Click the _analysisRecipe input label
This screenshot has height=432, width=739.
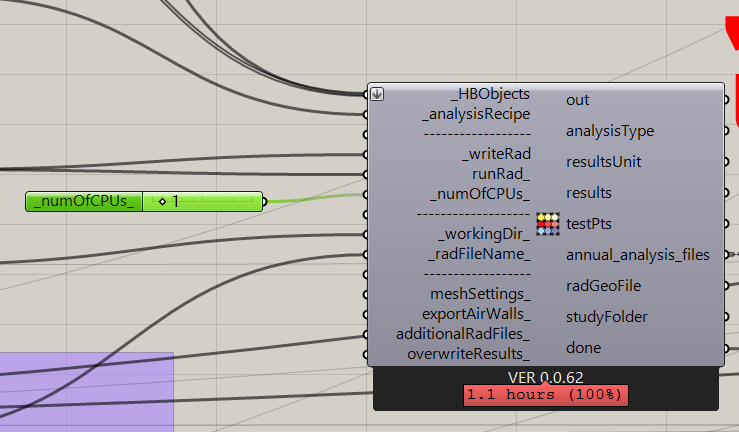(x=476, y=114)
